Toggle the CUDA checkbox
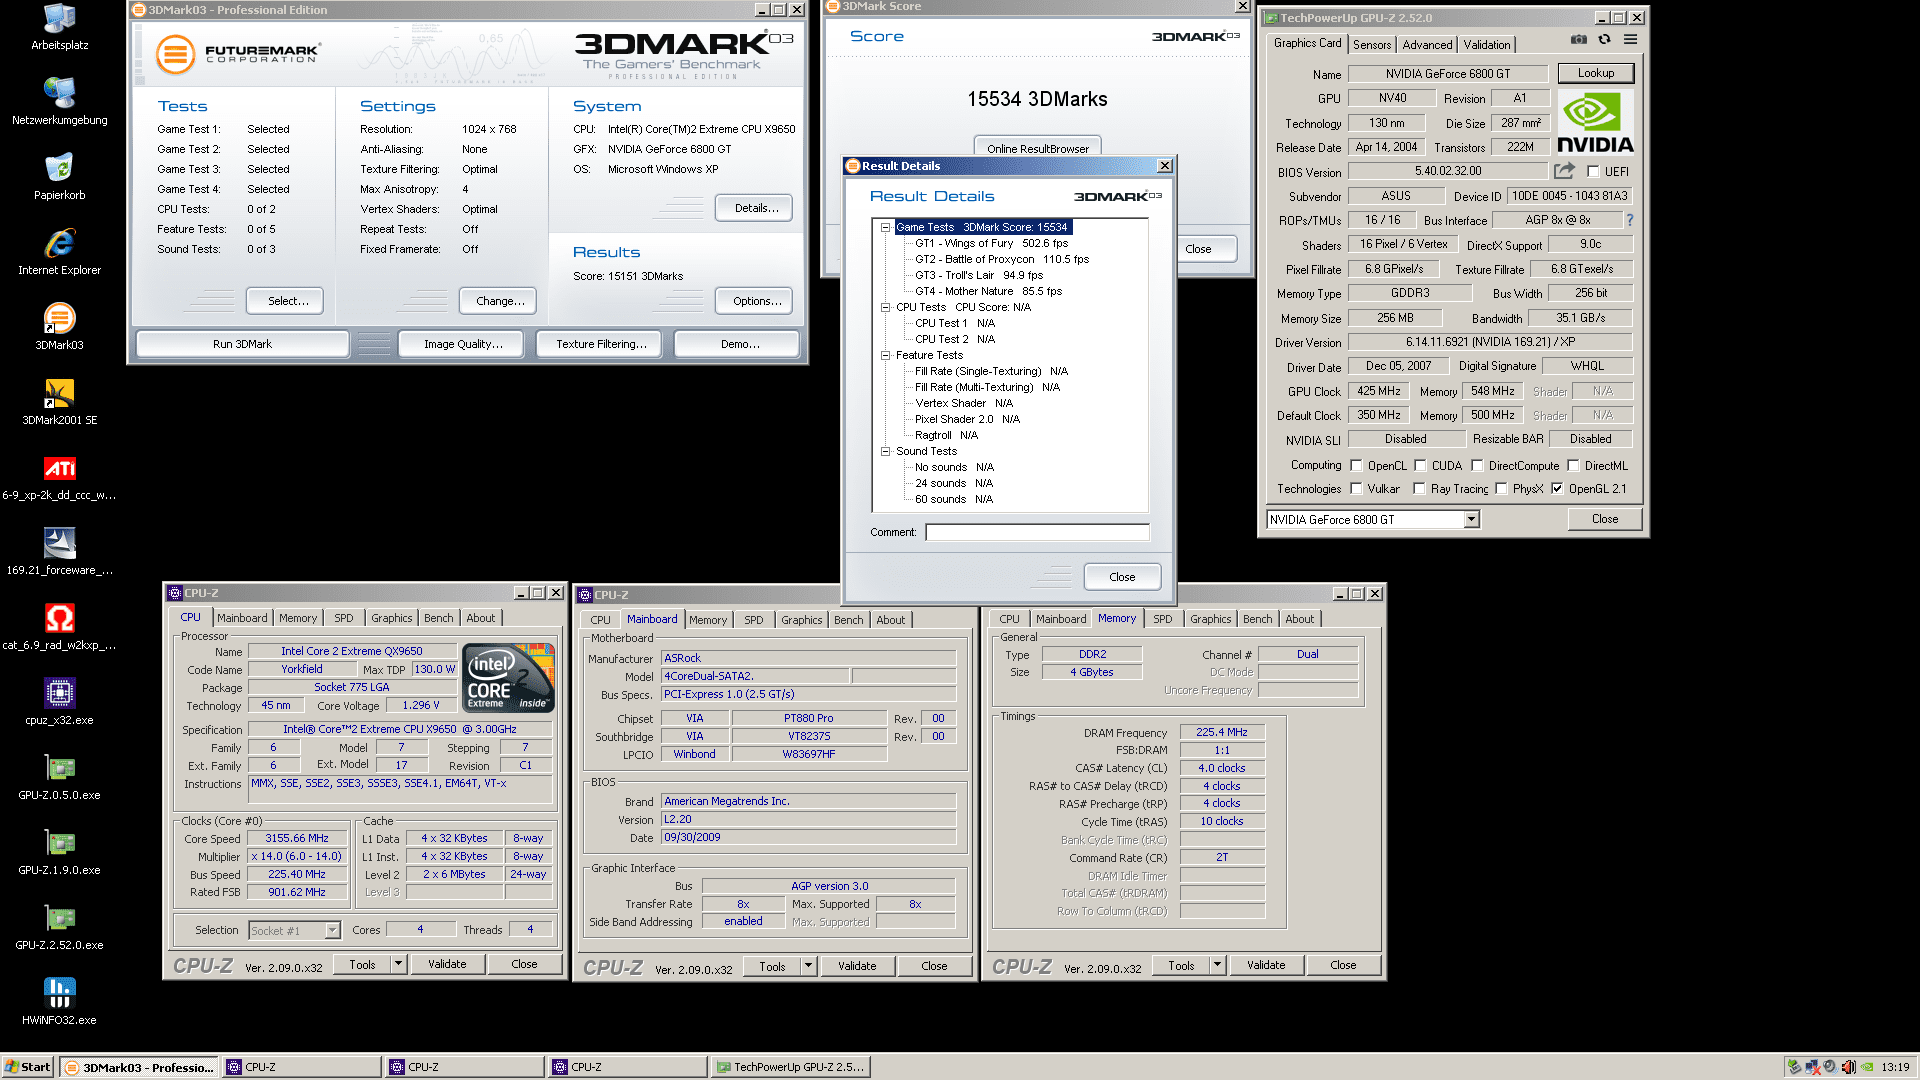This screenshot has width=1920, height=1080. coord(1420,466)
